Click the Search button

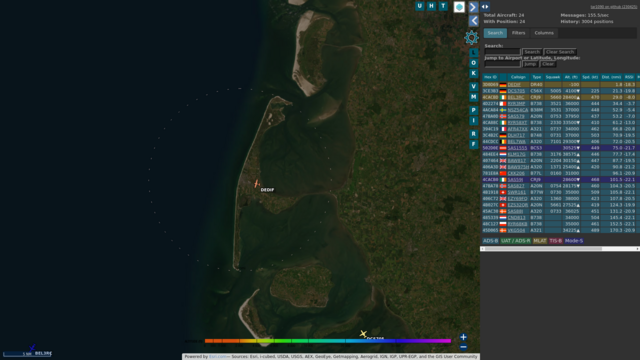coord(532,52)
